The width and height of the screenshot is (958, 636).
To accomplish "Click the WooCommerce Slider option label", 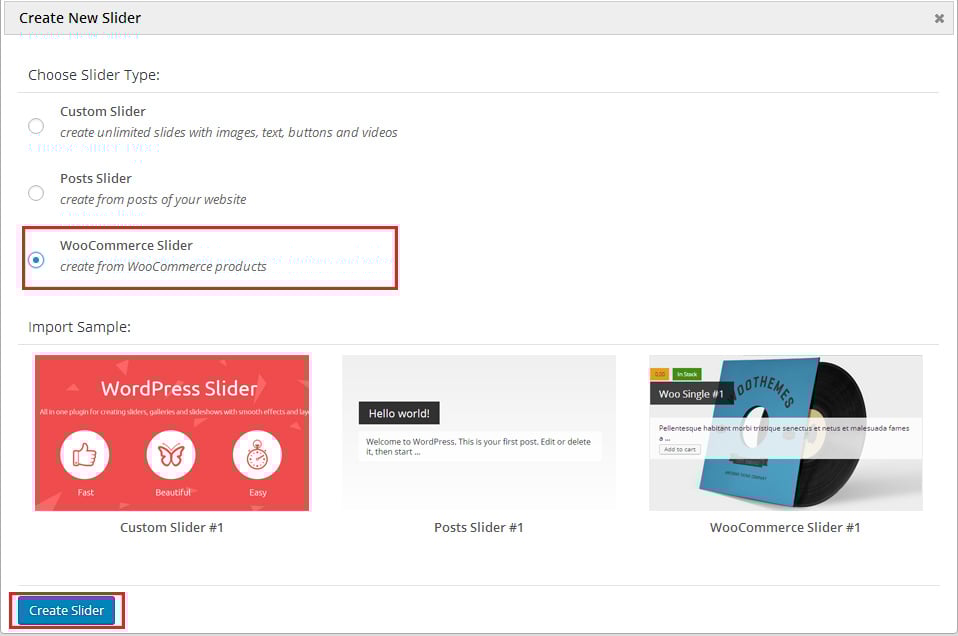I will [126, 245].
